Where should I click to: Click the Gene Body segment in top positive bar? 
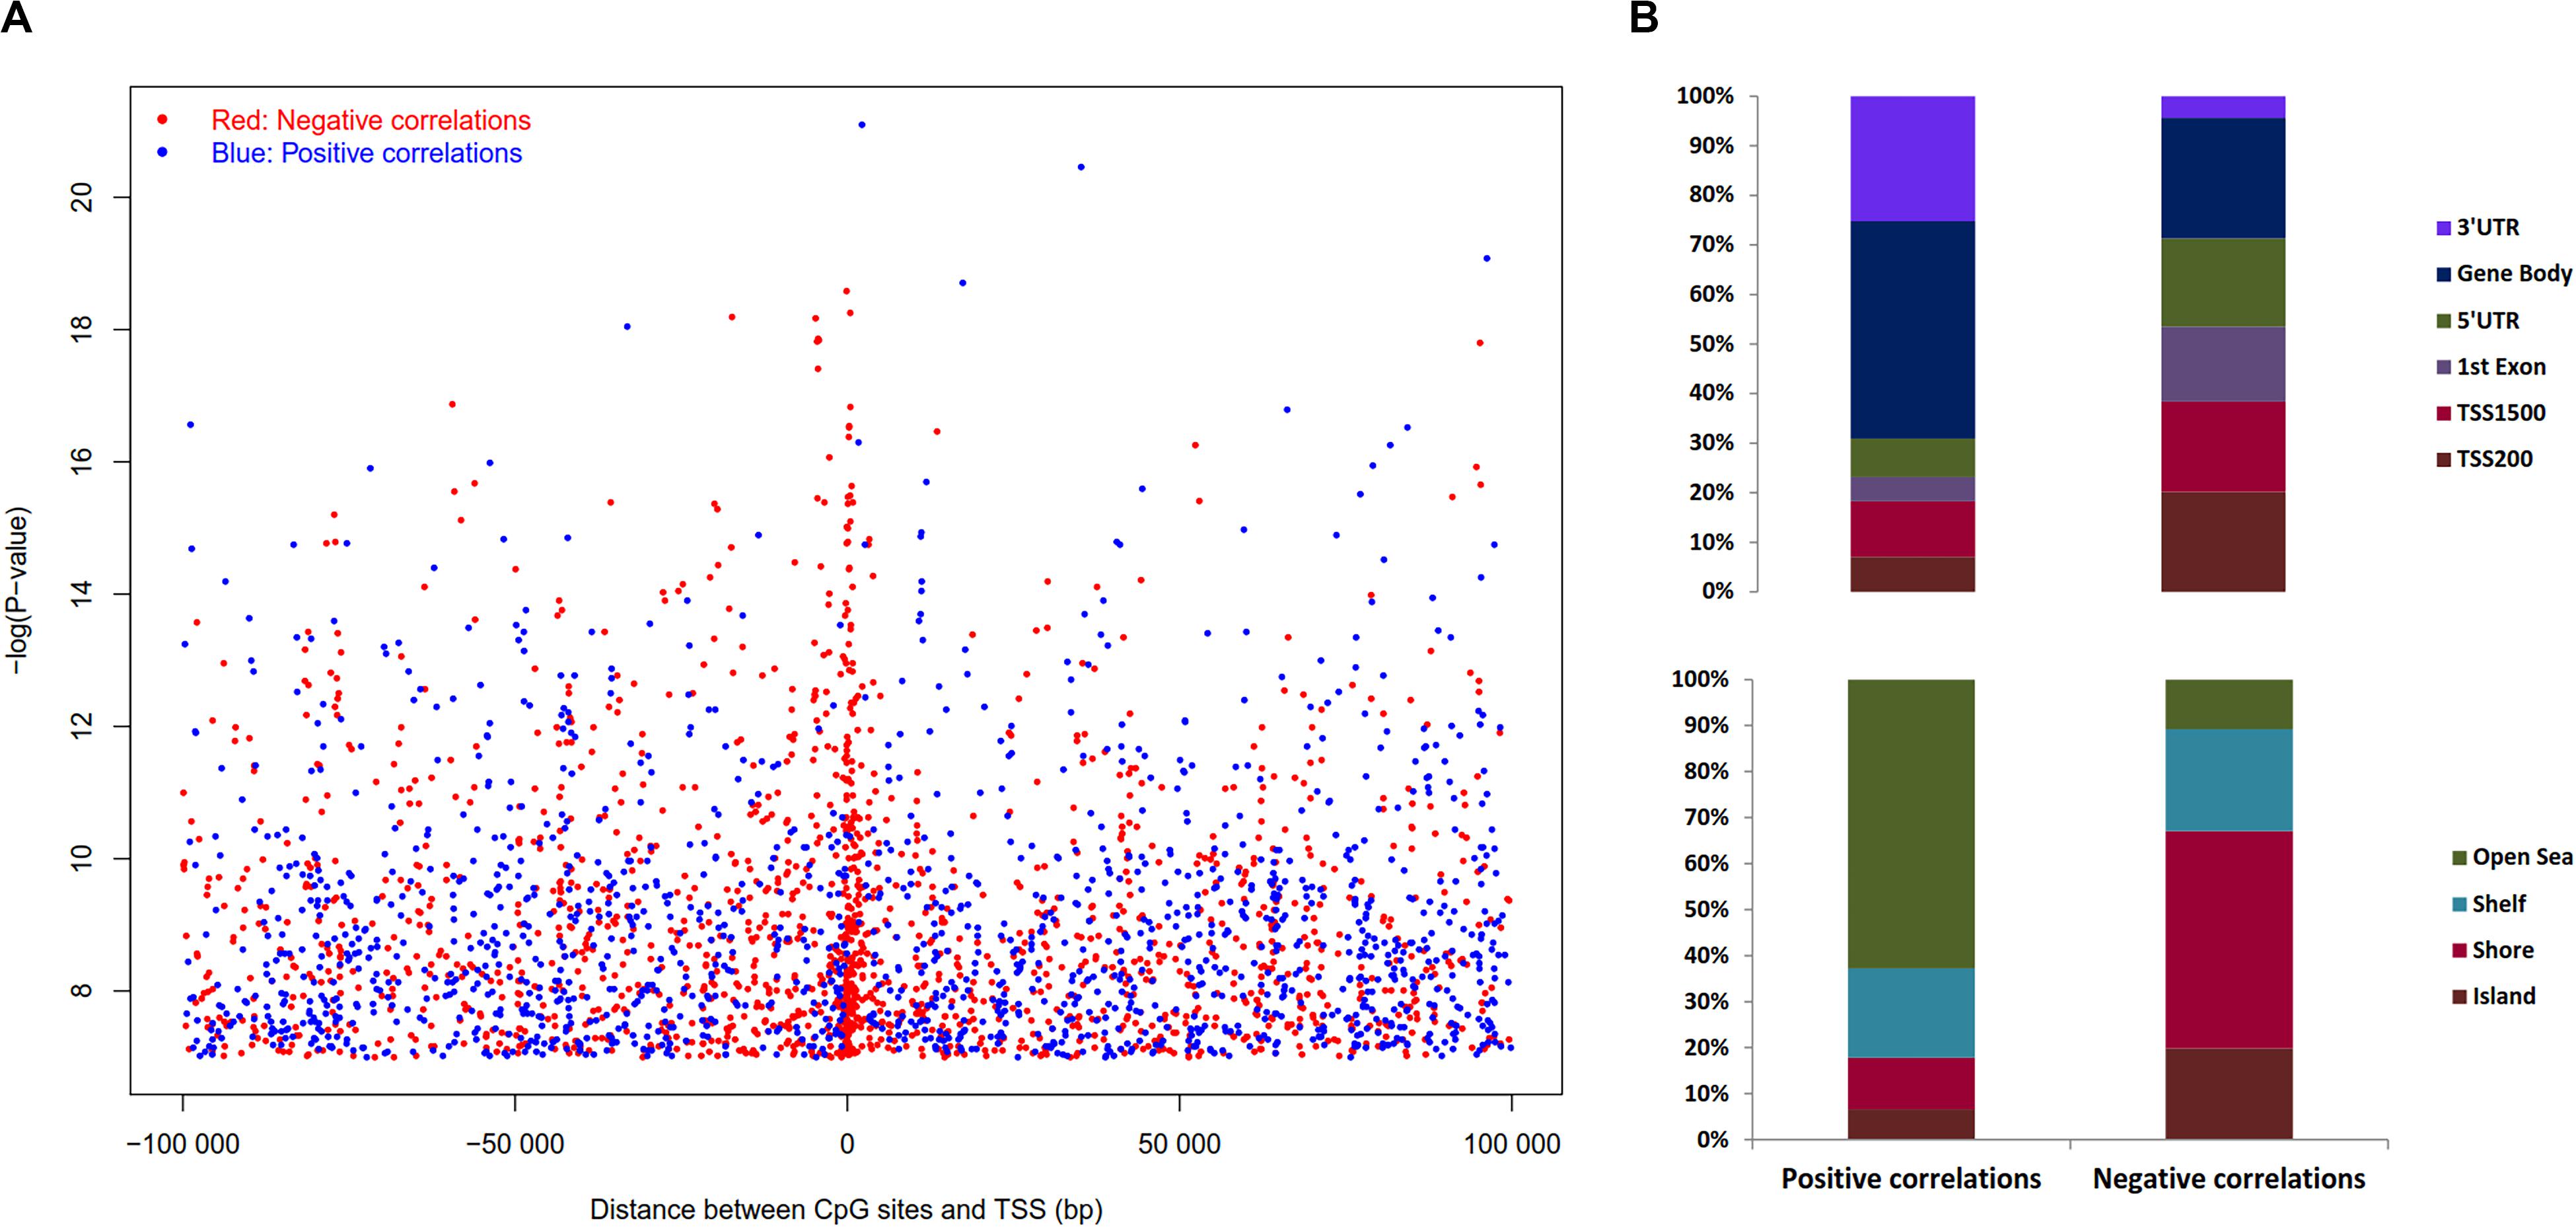click(1912, 330)
